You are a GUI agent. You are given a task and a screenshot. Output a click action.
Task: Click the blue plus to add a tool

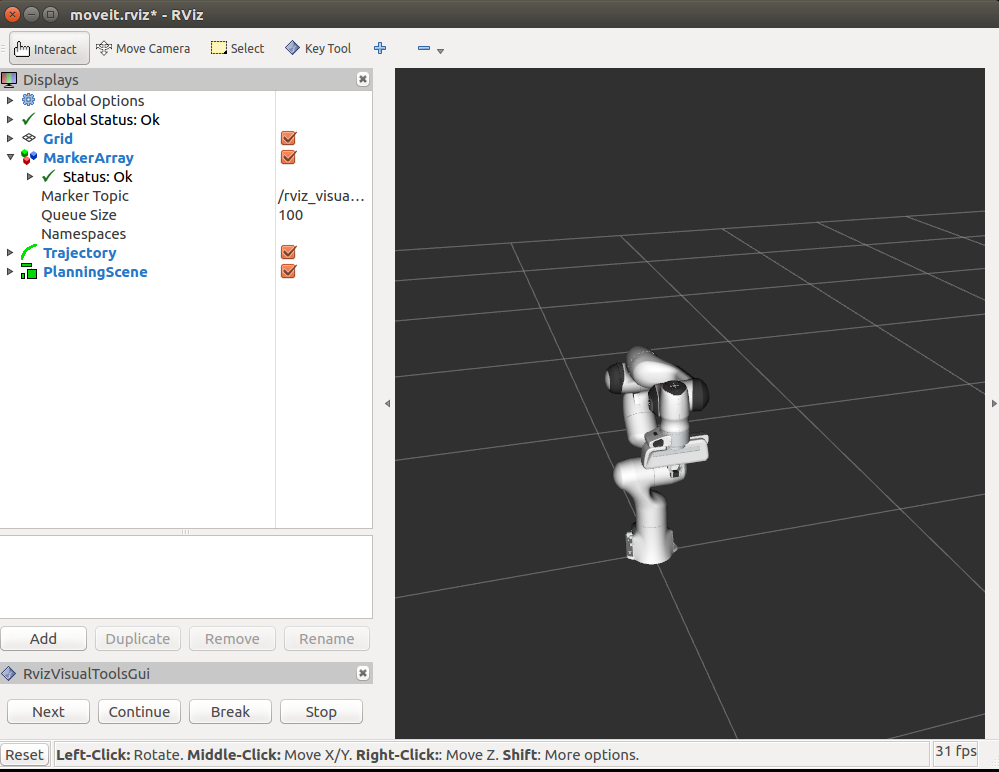click(x=379, y=47)
